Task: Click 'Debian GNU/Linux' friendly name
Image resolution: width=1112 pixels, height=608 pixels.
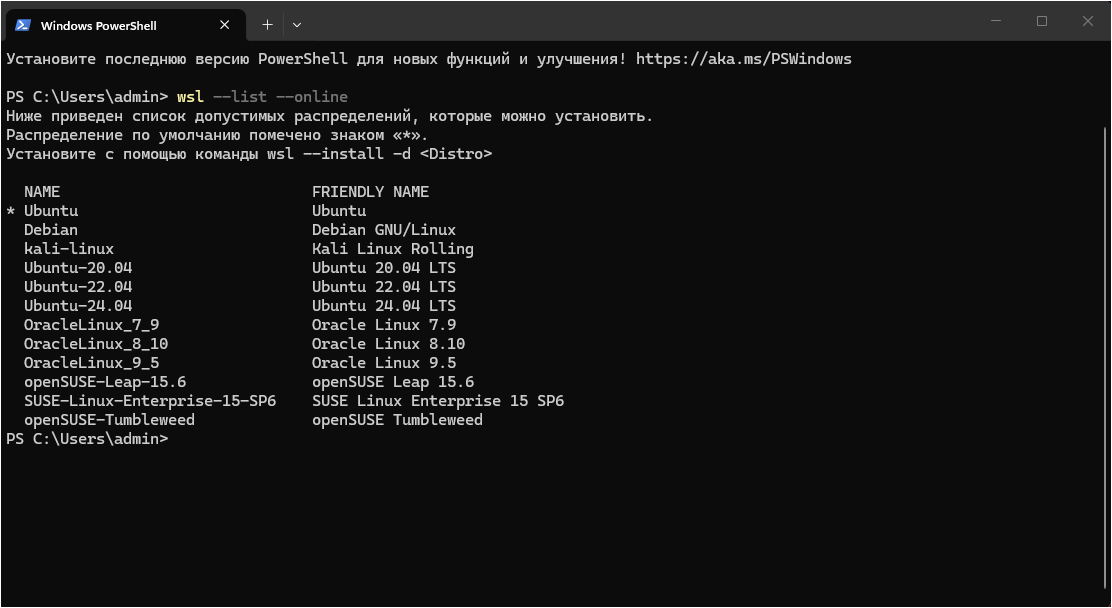Action: click(384, 230)
